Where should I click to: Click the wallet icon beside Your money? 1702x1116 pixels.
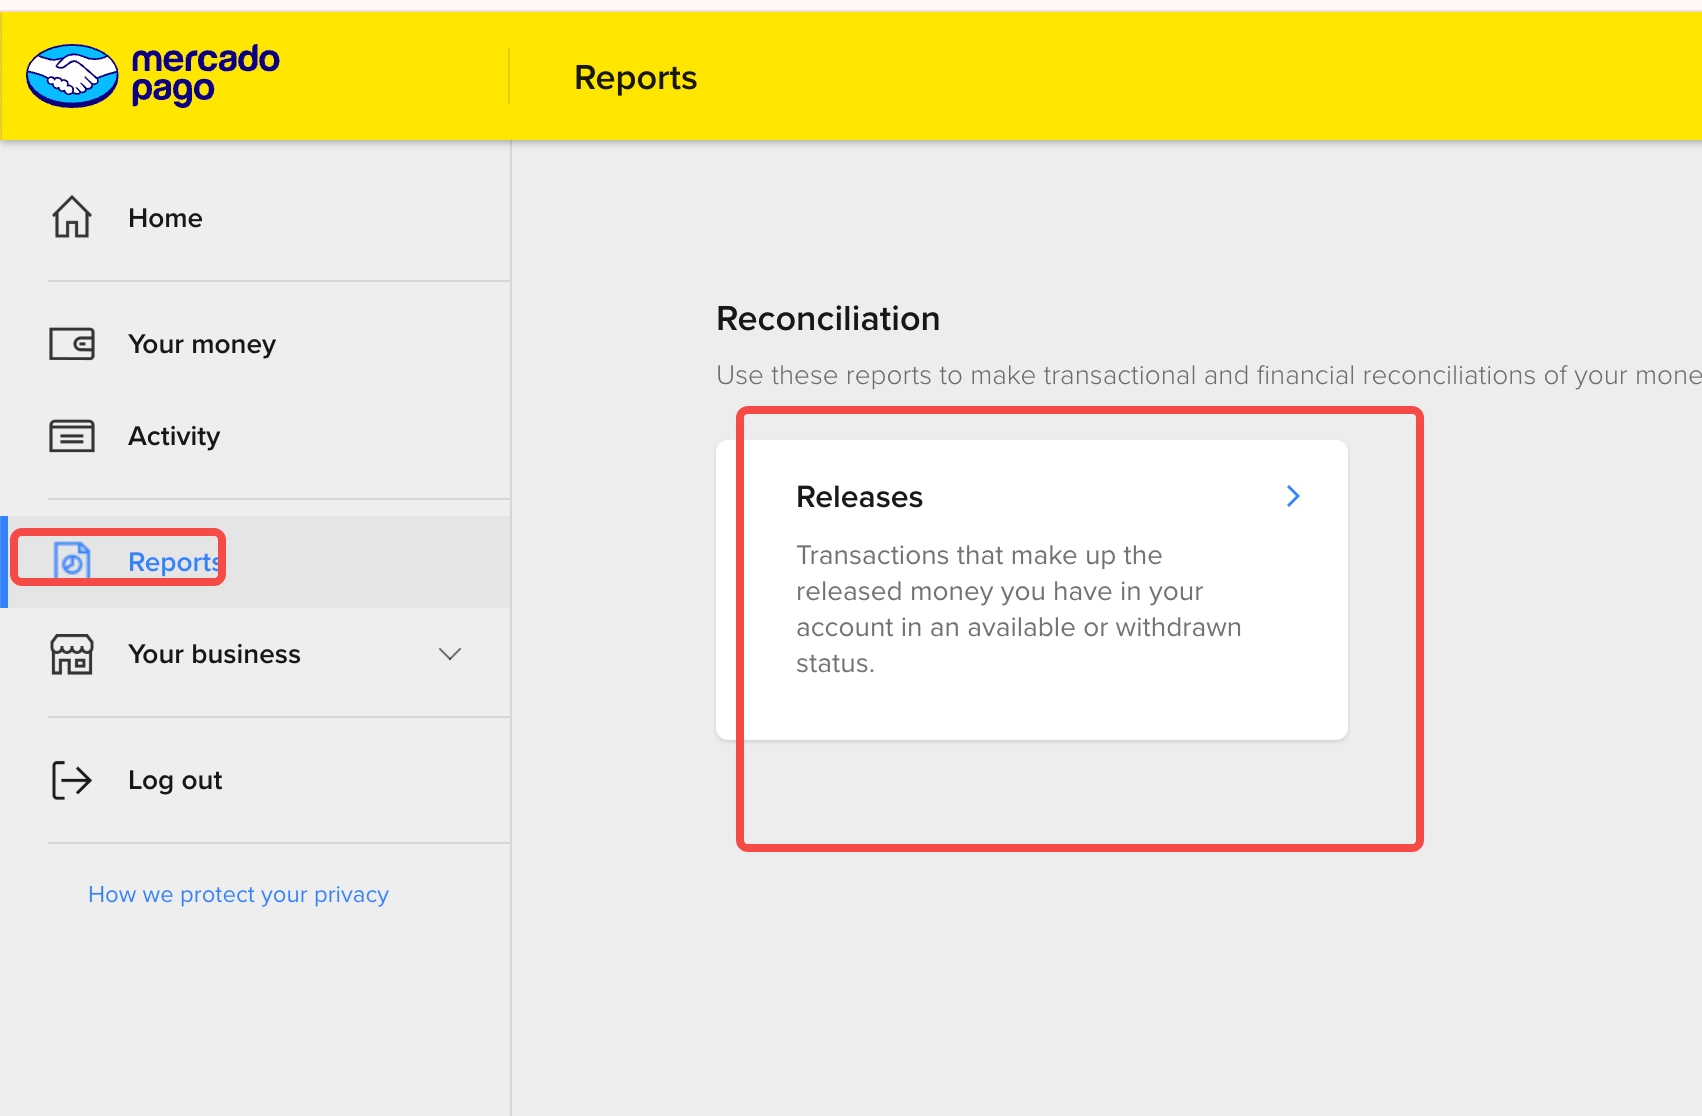(x=72, y=344)
